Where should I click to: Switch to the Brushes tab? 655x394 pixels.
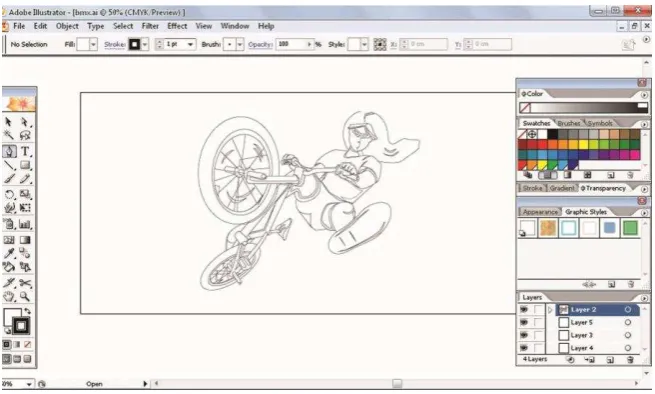tap(569, 123)
